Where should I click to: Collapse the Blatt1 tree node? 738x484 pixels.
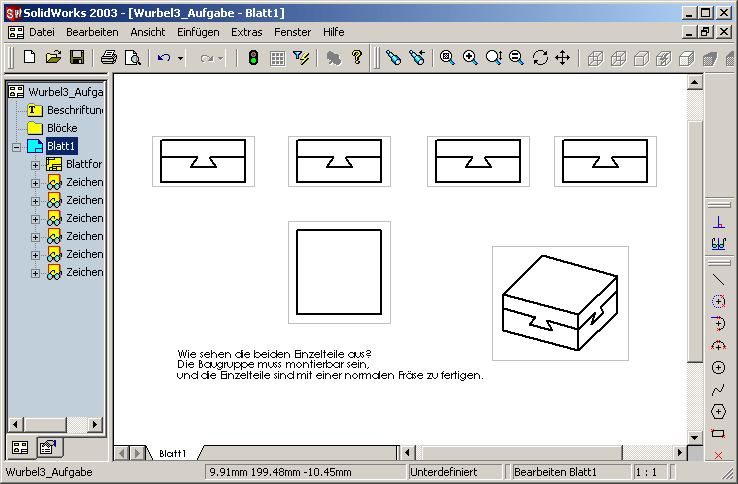[17, 147]
